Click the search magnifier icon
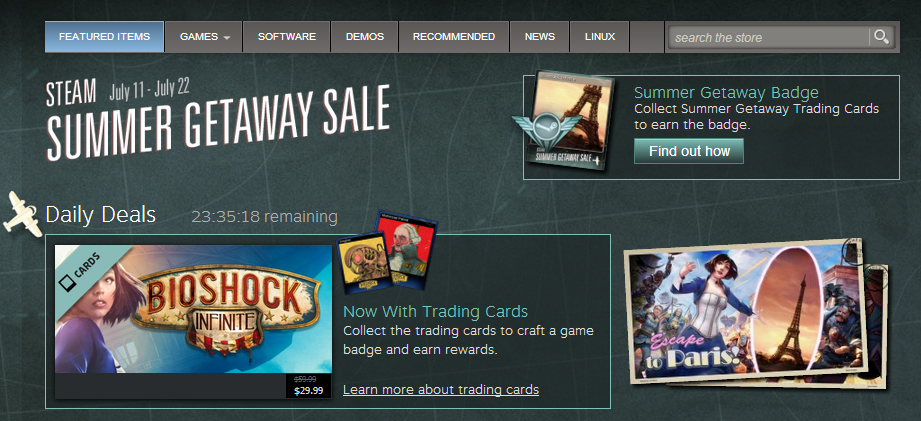Screen dimensions: 921x421 coord(880,37)
